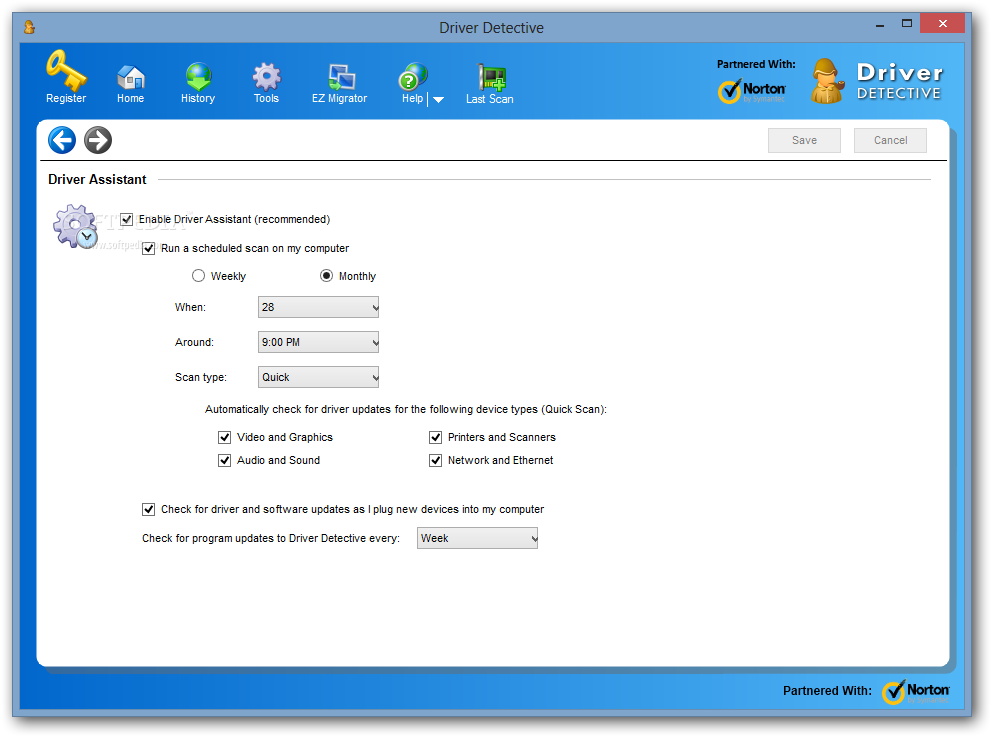Select the Monthly radio button
The height and width of the screenshot is (737, 992).
[x=326, y=276]
